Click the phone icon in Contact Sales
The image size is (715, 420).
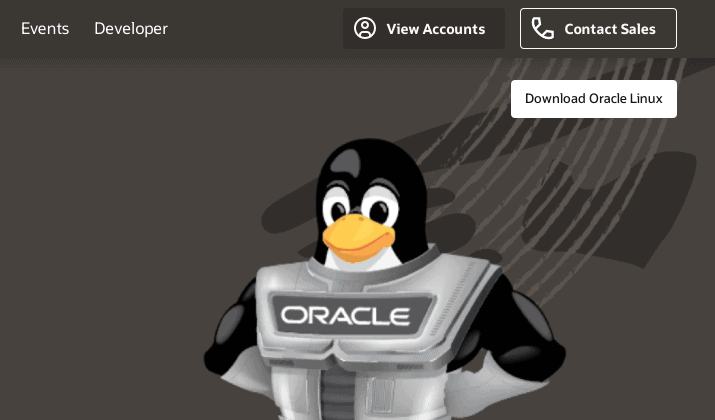coord(543,28)
